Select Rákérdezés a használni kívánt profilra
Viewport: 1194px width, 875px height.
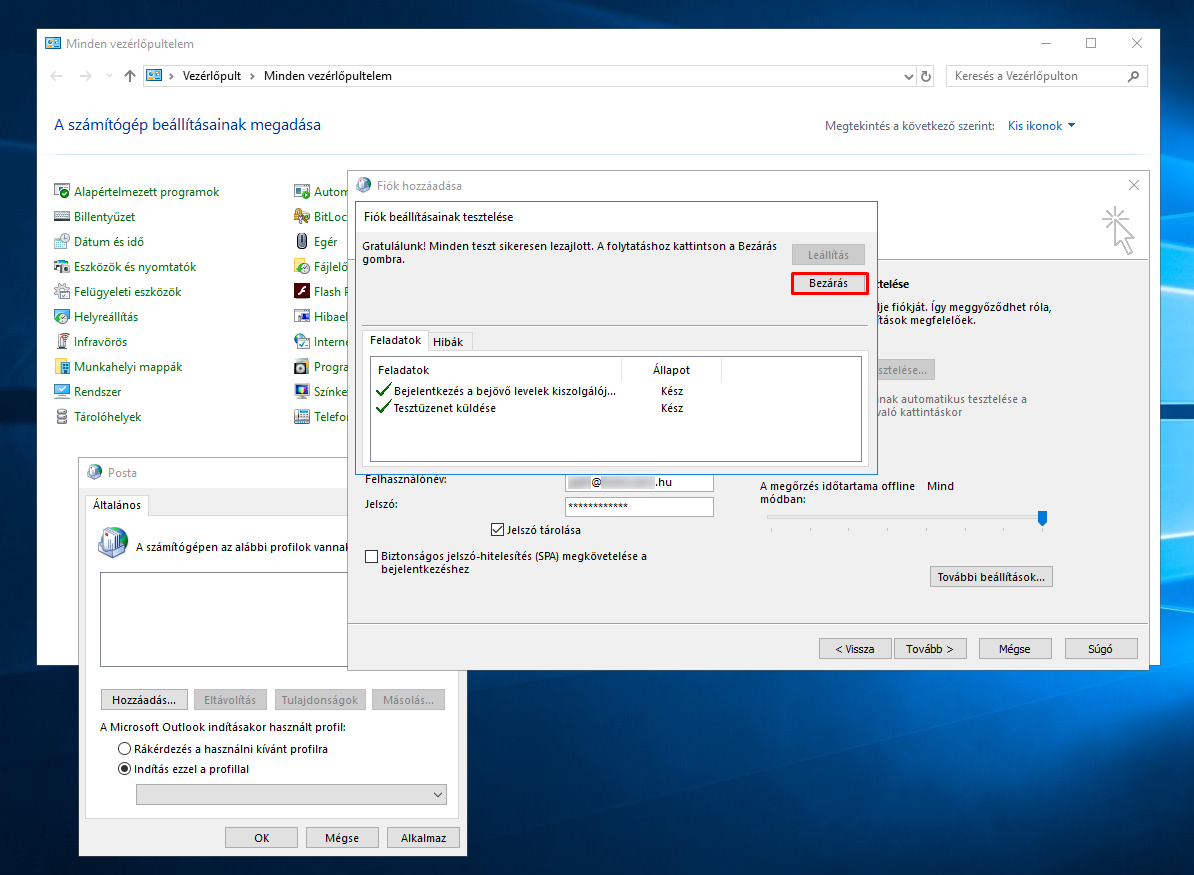(x=124, y=749)
